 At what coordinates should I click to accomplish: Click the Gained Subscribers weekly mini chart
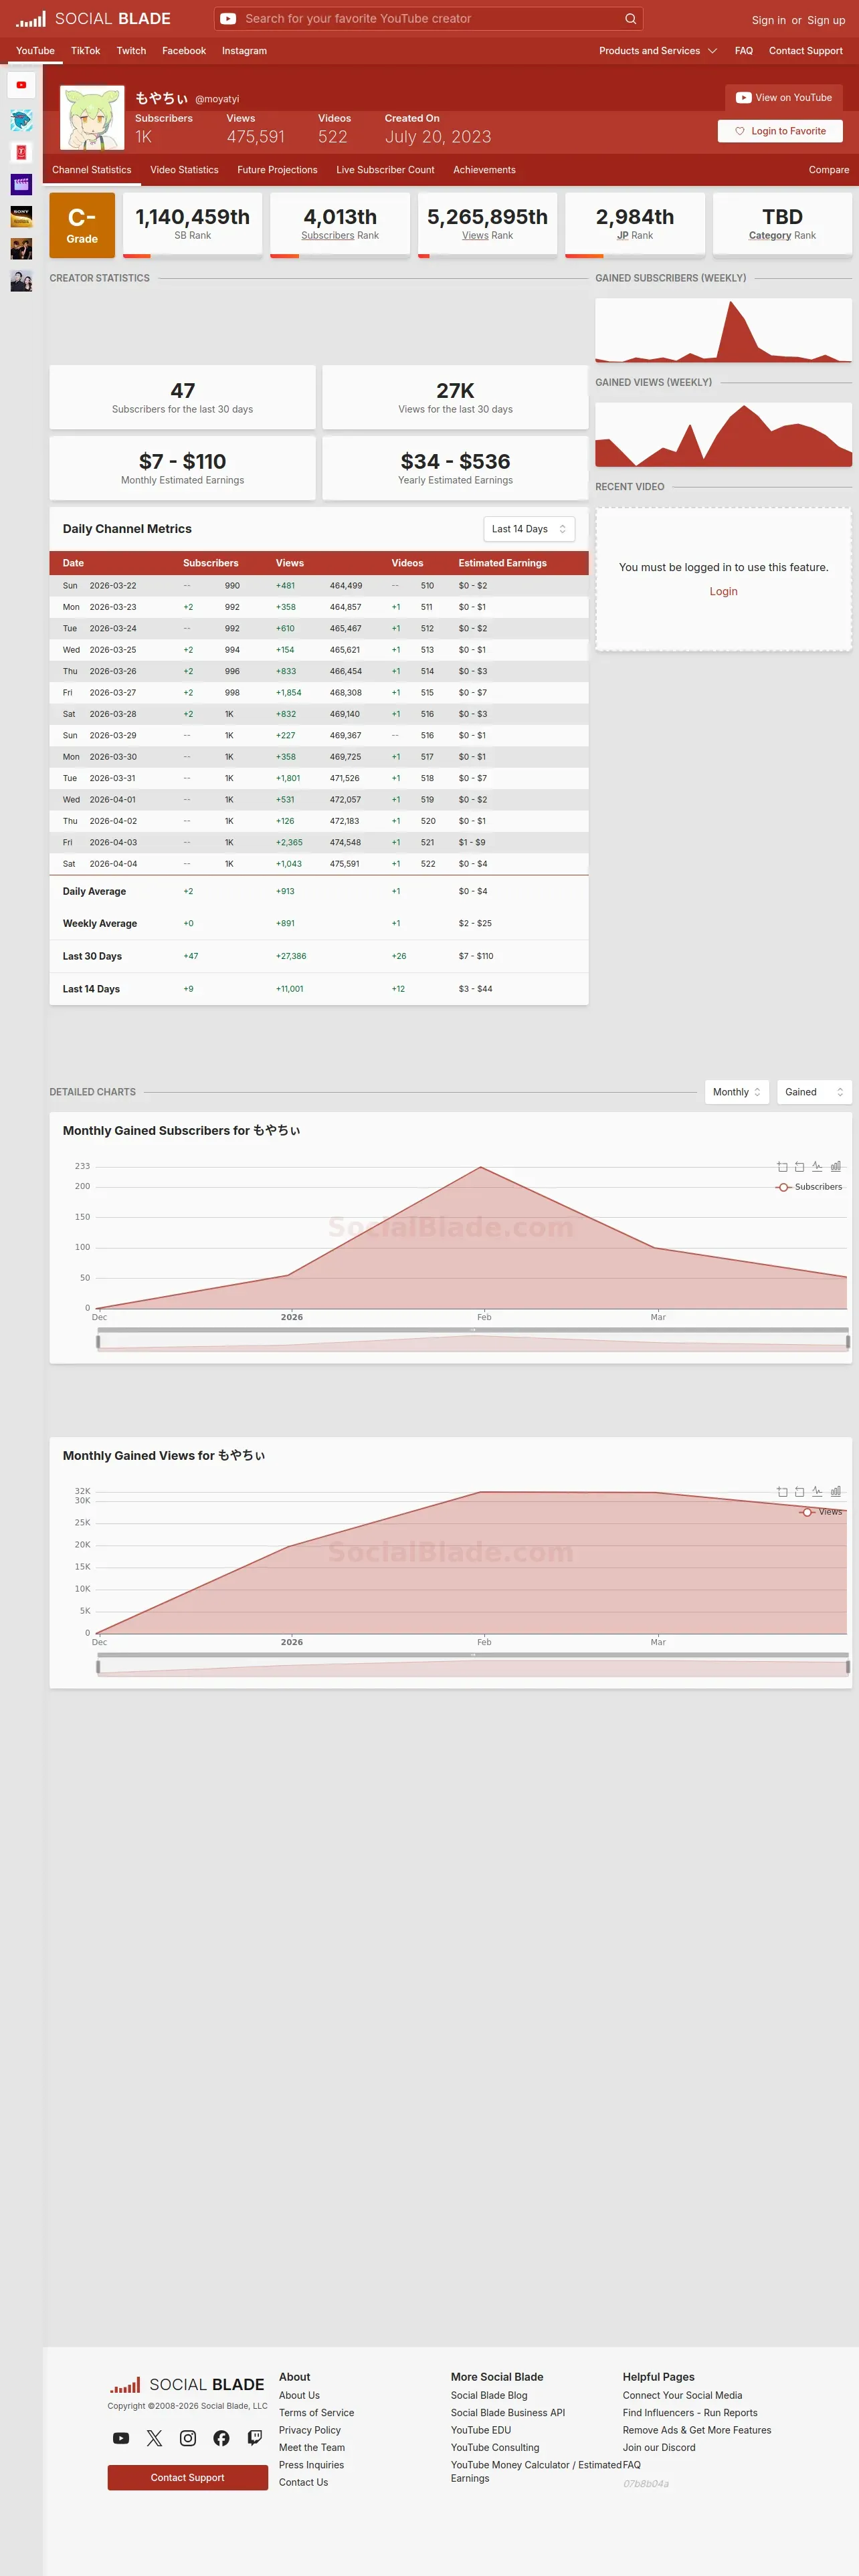(724, 330)
